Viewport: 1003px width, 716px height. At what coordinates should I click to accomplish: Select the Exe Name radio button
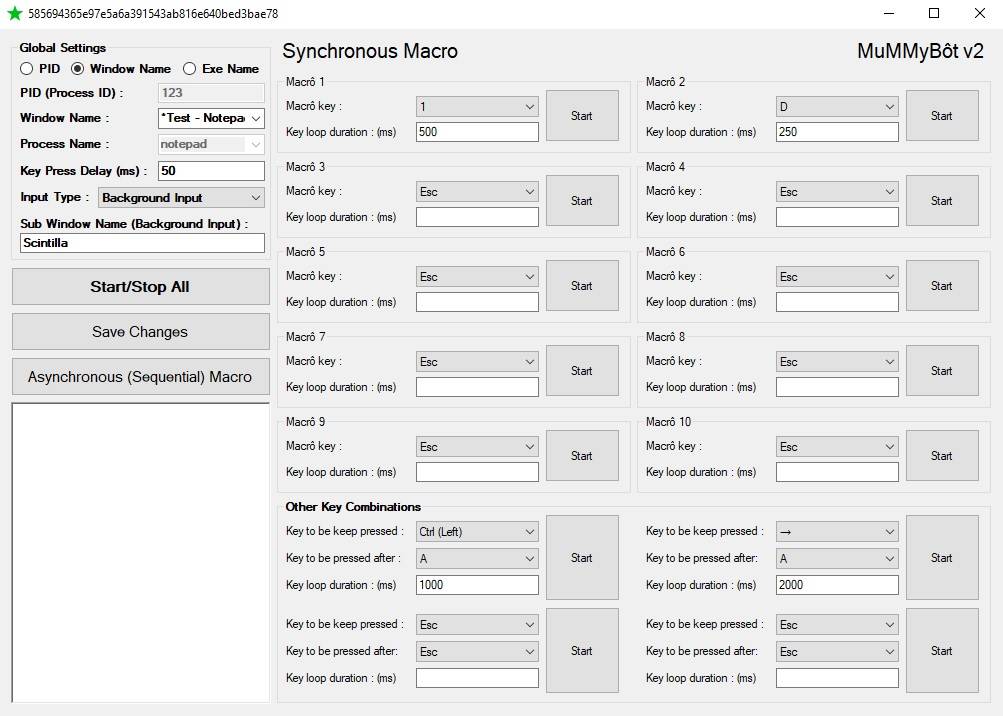tap(189, 69)
